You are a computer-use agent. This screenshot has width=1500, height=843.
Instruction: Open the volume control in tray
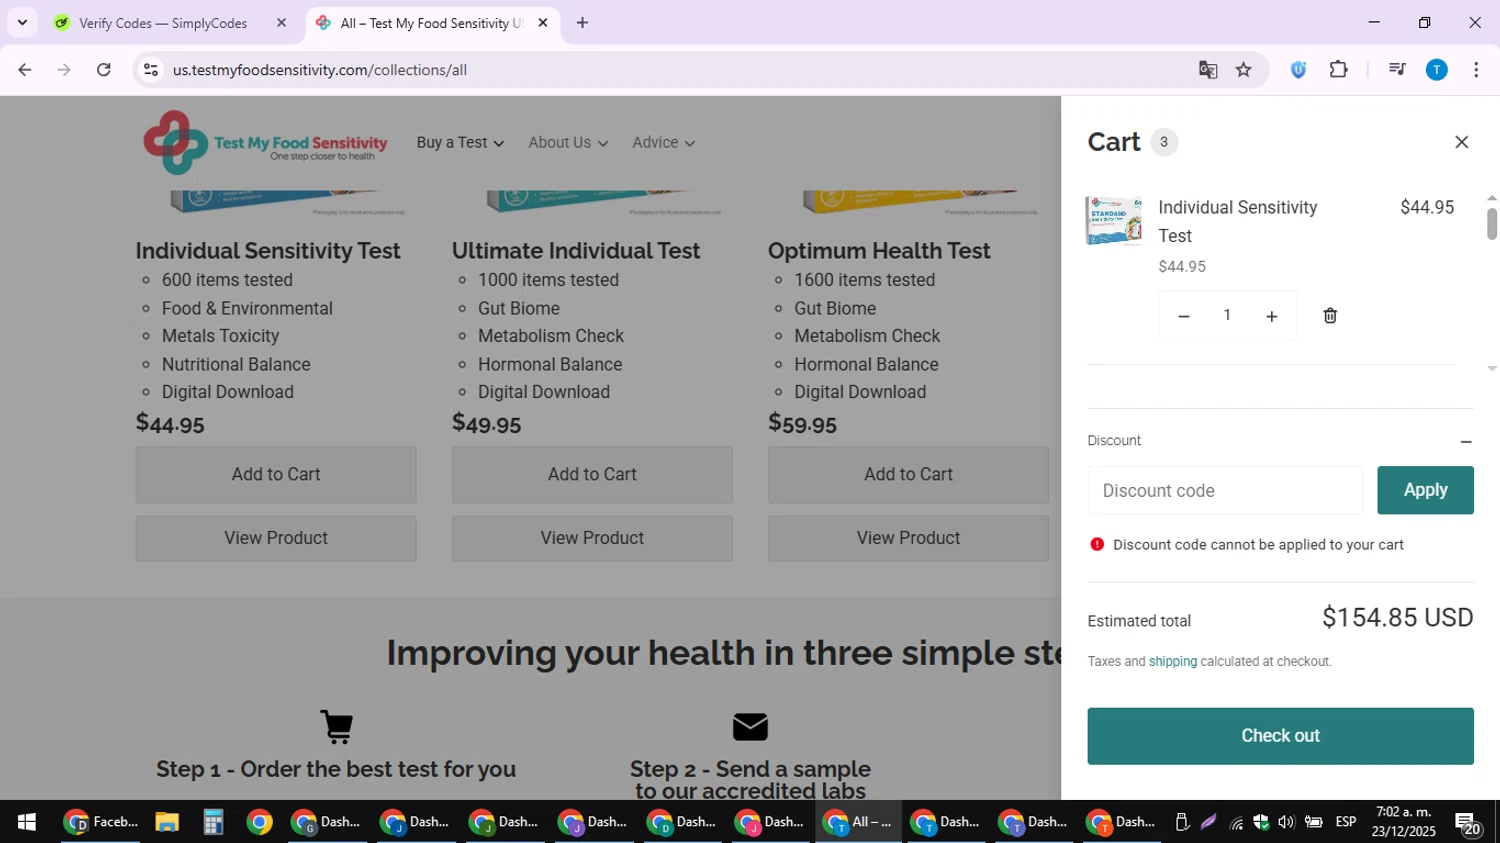click(1286, 822)
